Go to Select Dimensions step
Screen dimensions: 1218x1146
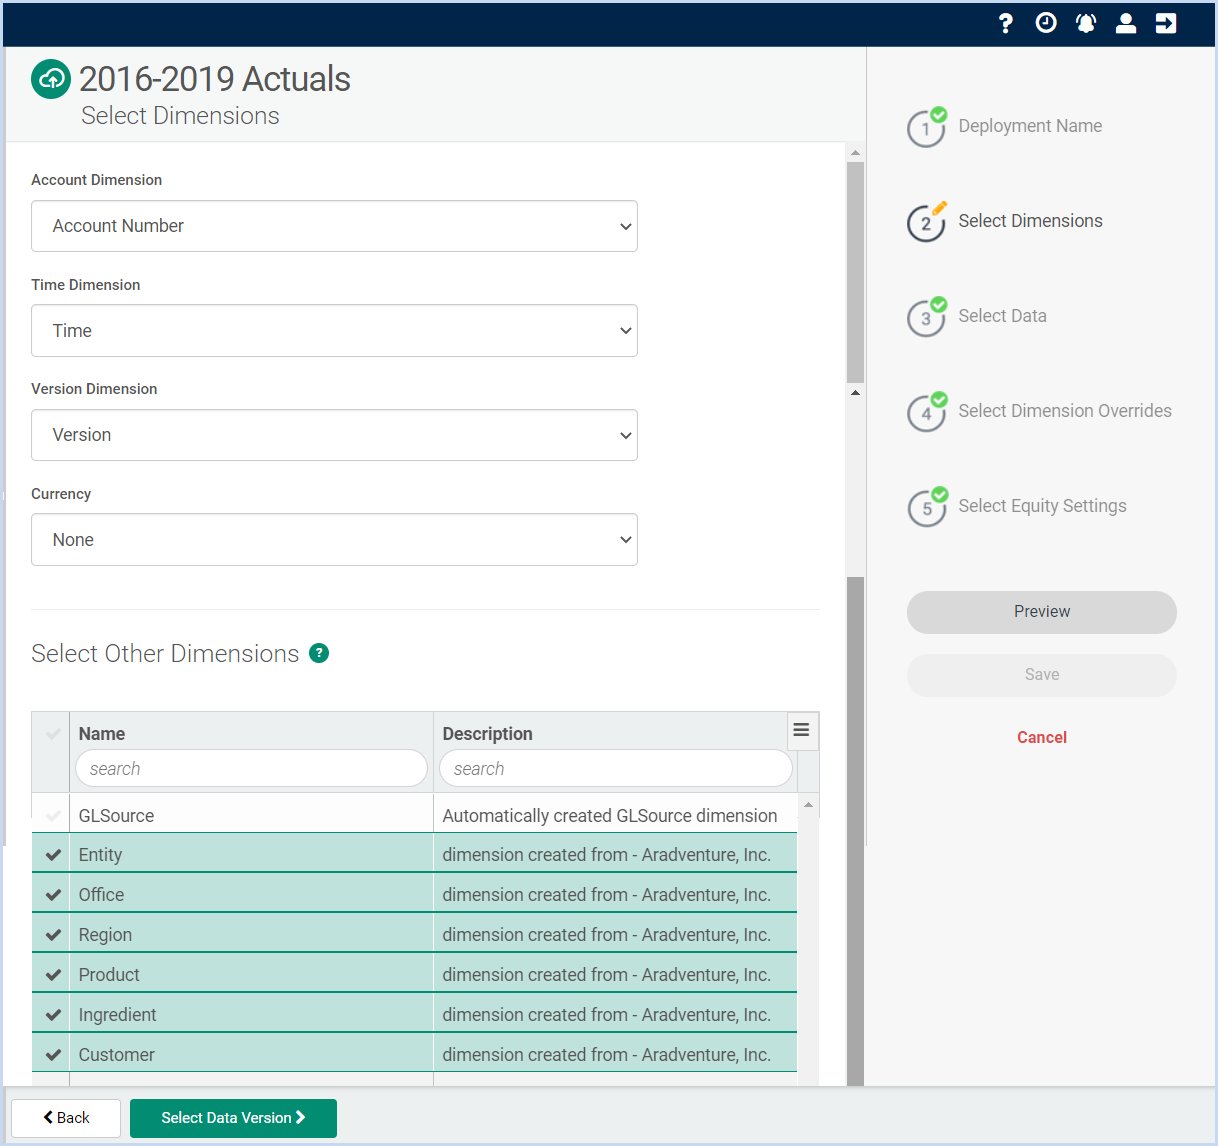1030,221
